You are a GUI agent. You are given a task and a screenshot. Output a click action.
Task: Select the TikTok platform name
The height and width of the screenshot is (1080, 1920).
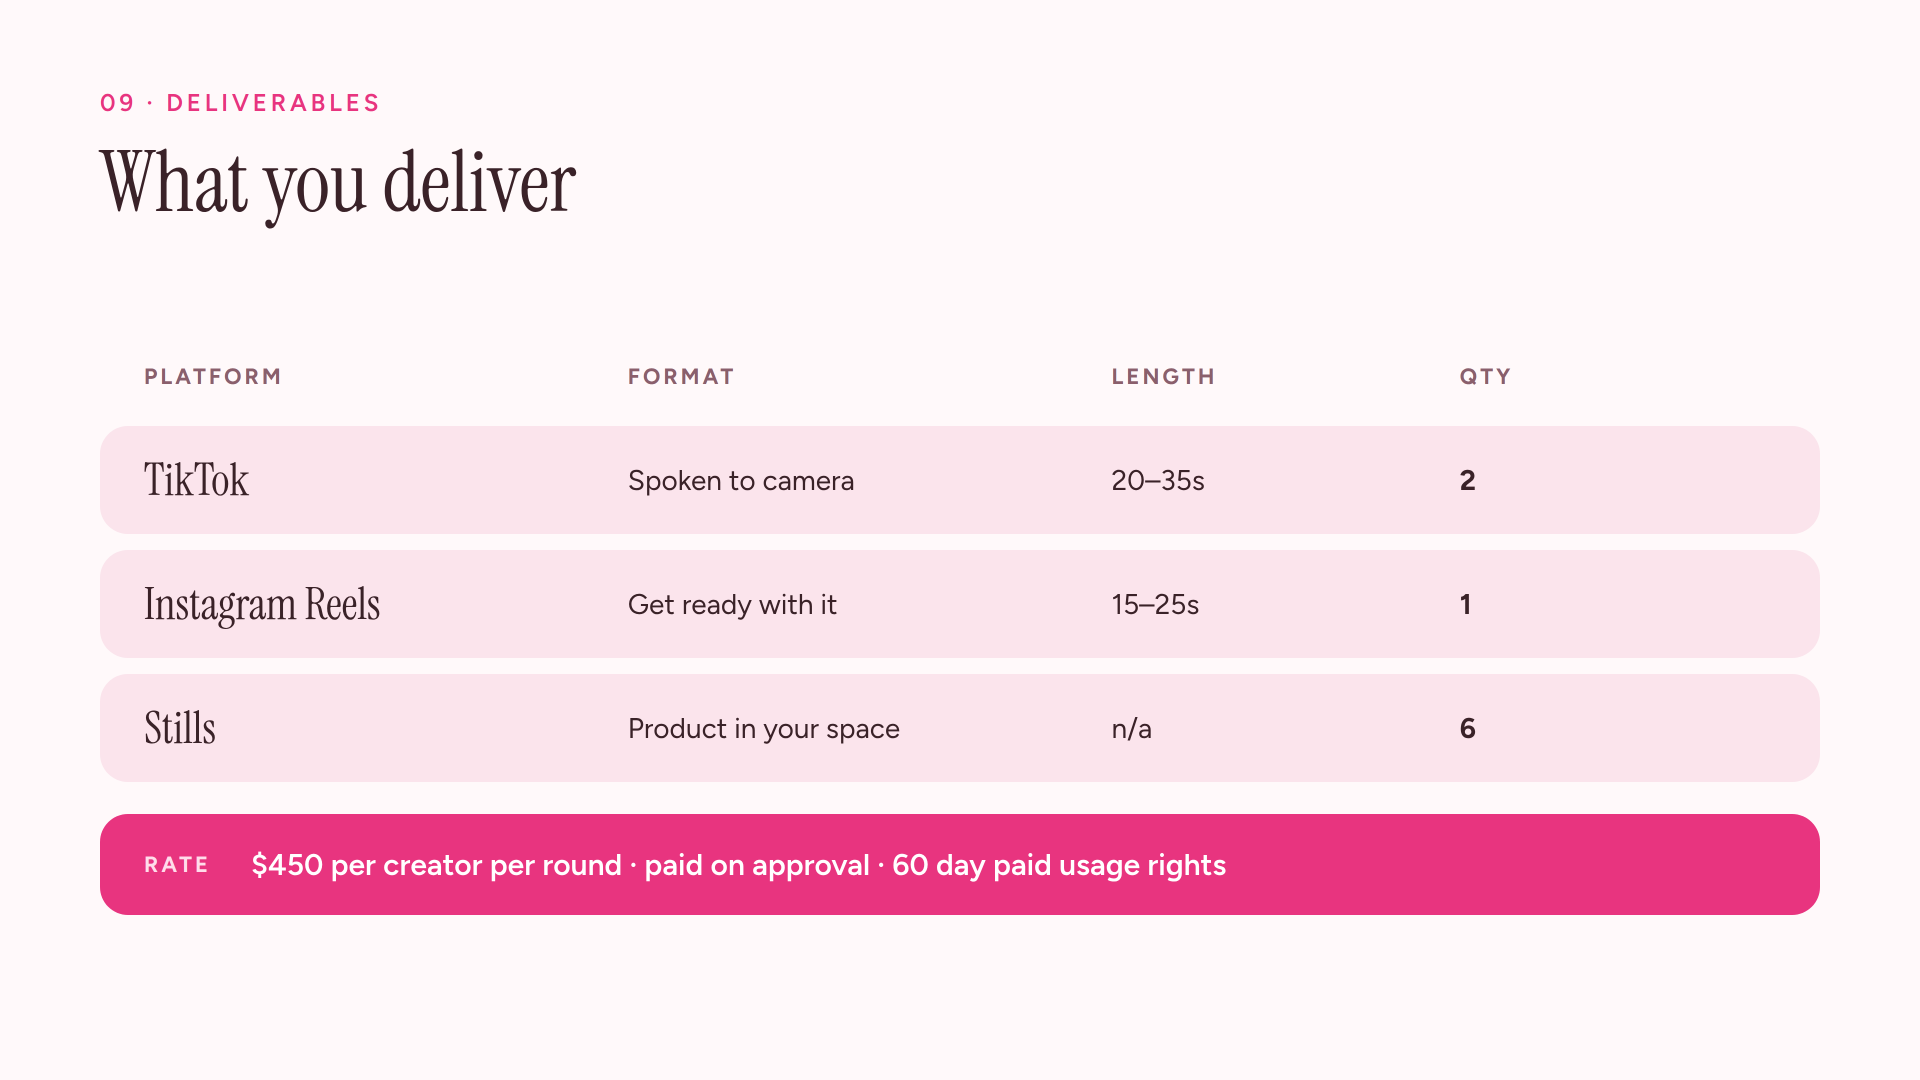(196, 480)
